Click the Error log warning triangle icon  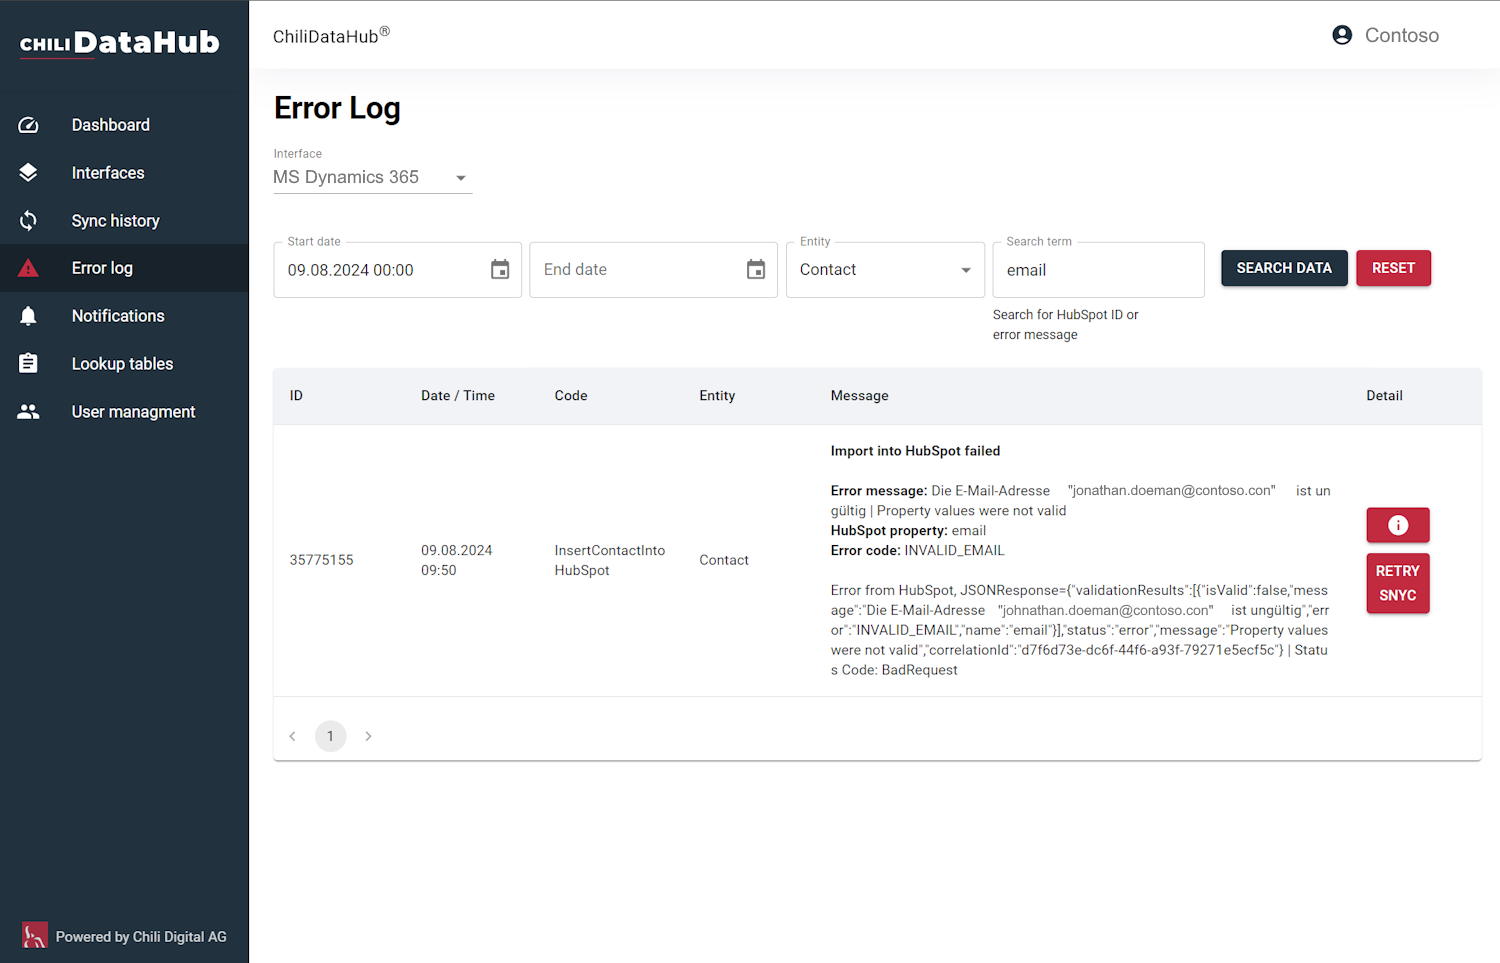[x=28, y=268]
